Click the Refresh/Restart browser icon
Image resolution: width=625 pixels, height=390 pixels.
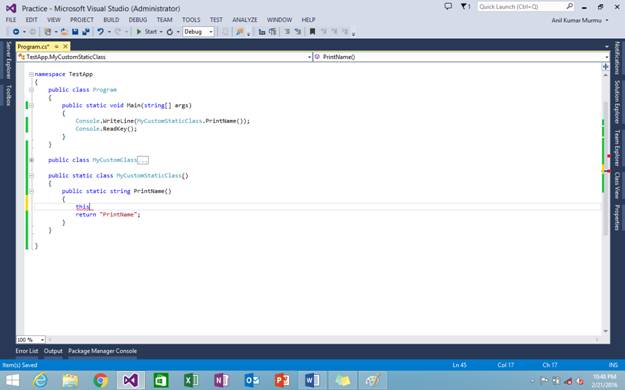coord(170,32)
